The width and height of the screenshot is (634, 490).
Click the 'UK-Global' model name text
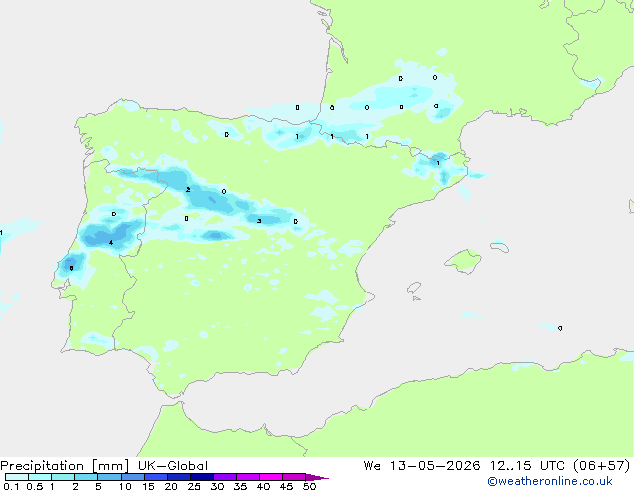[173, 466]
